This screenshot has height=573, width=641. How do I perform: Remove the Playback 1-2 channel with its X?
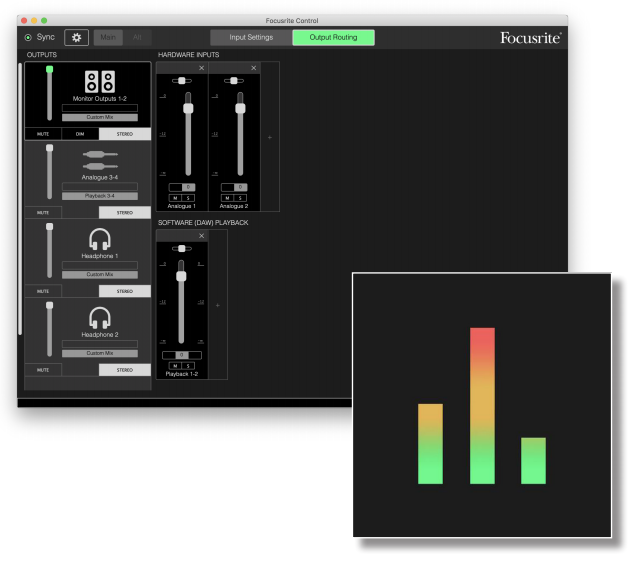click(202, 236)
